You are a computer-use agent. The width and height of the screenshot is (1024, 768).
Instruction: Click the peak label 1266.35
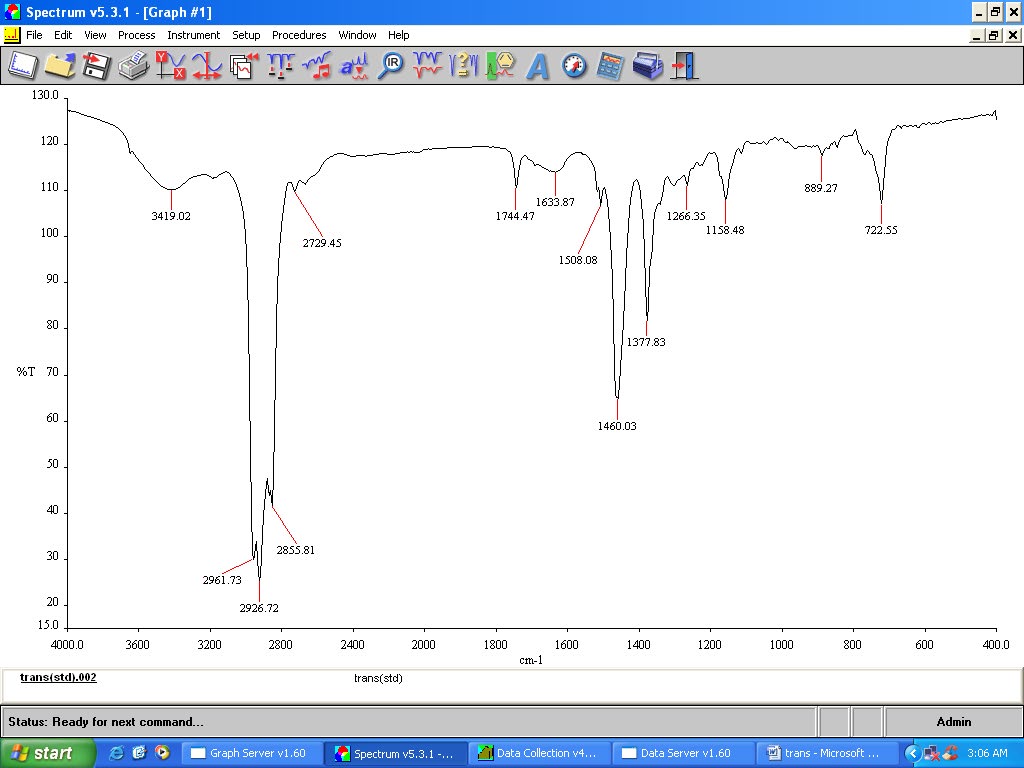(686, 216)
